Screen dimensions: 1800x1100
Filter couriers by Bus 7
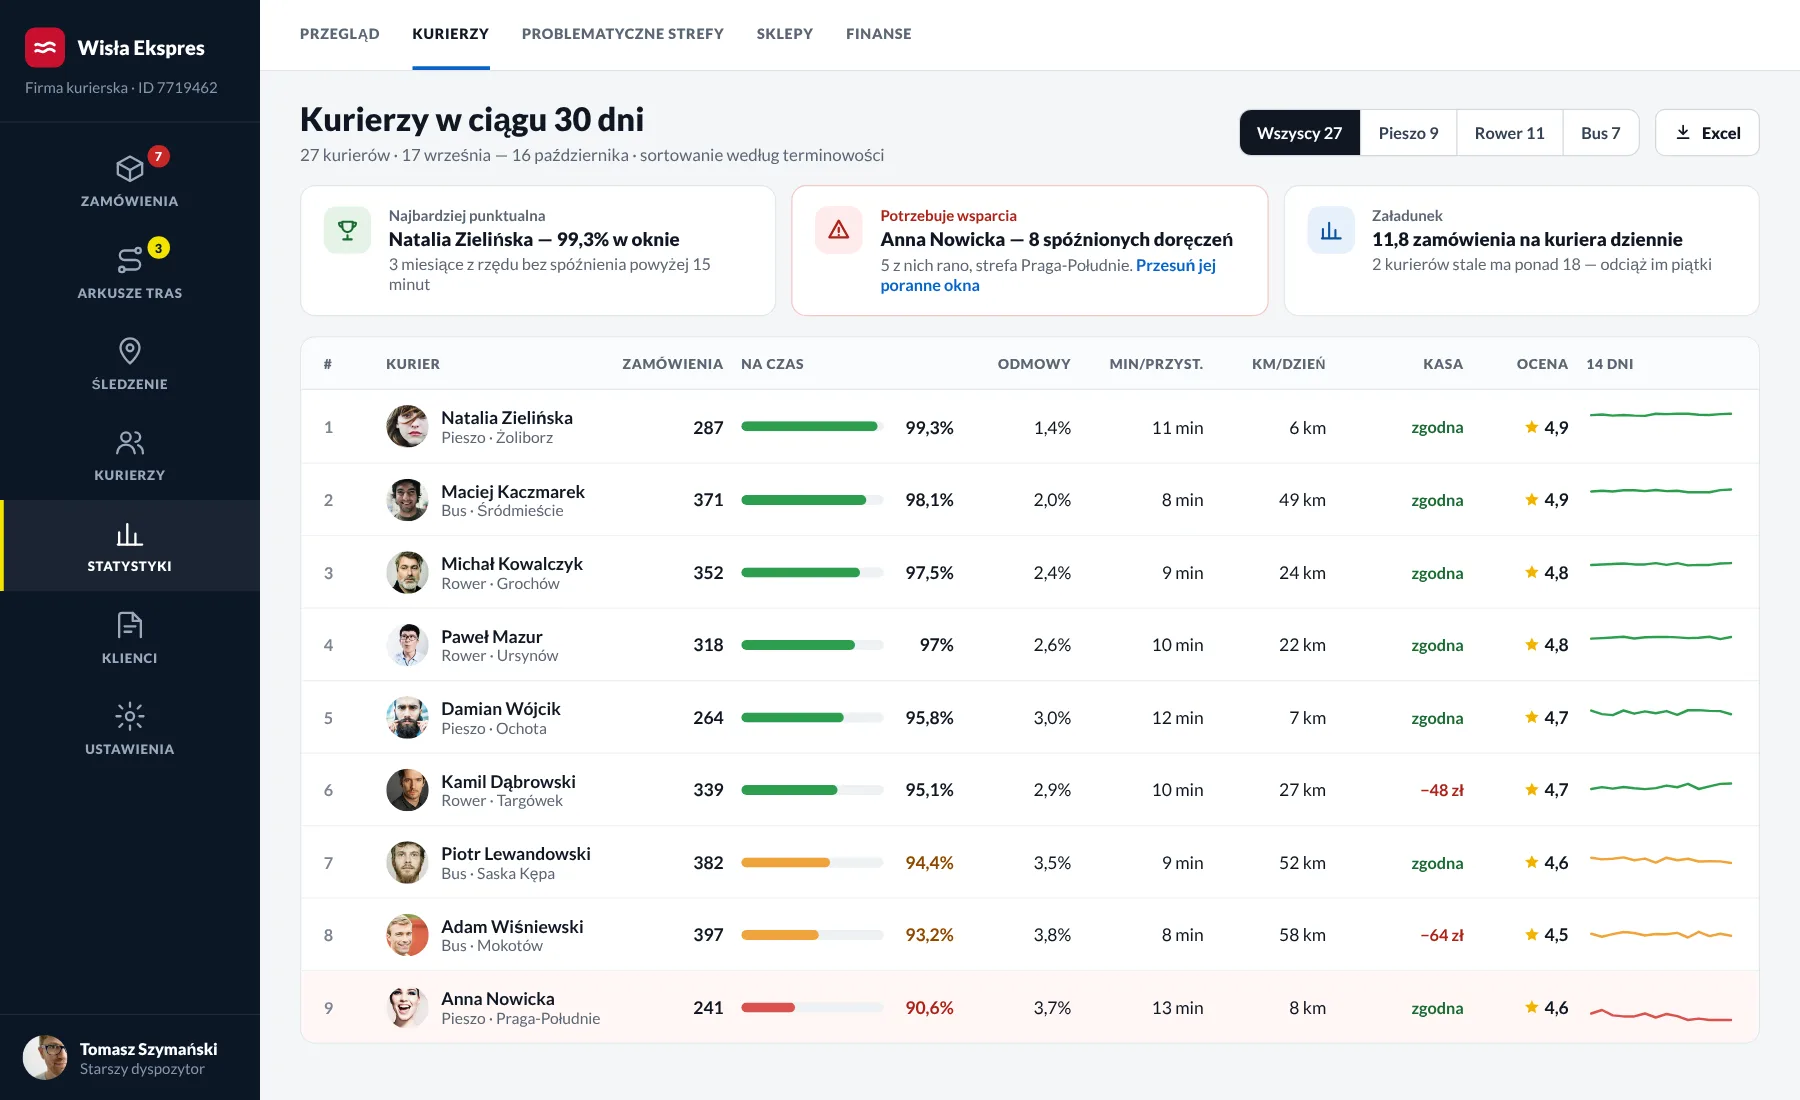1601,133
